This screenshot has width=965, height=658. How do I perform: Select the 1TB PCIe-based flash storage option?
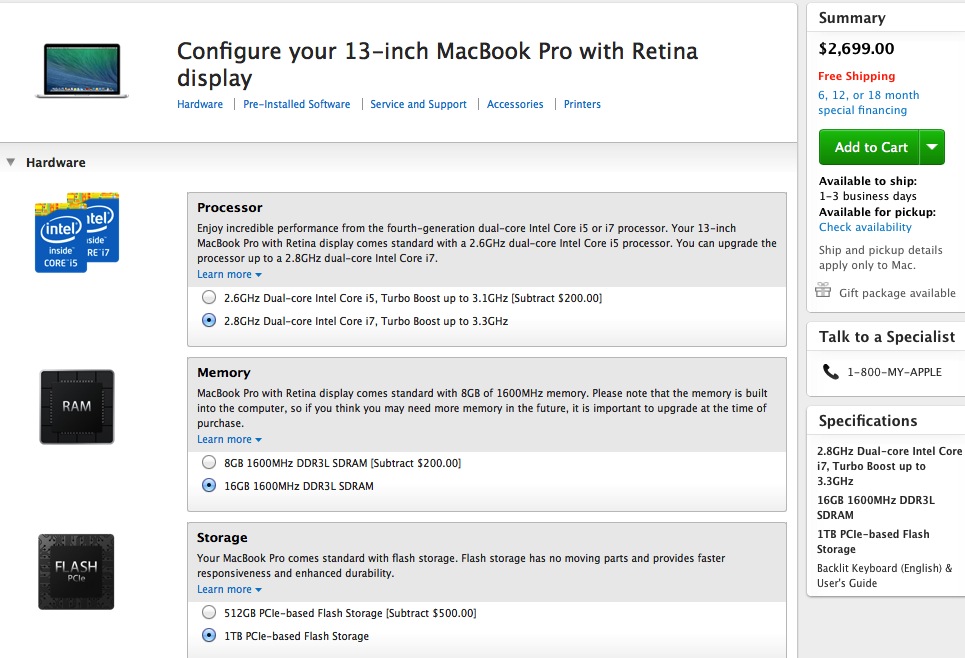pos(209,635)
